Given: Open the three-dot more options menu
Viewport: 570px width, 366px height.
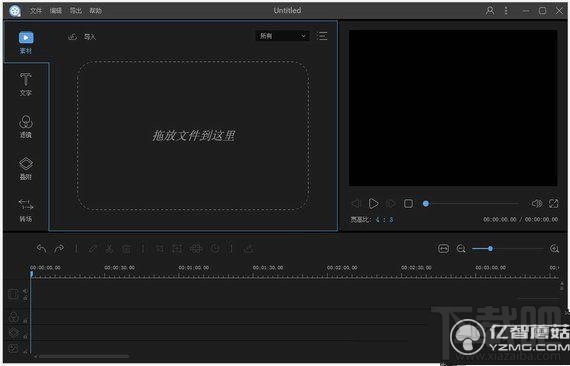Looking at the screenshot, I should click(506, 11).
